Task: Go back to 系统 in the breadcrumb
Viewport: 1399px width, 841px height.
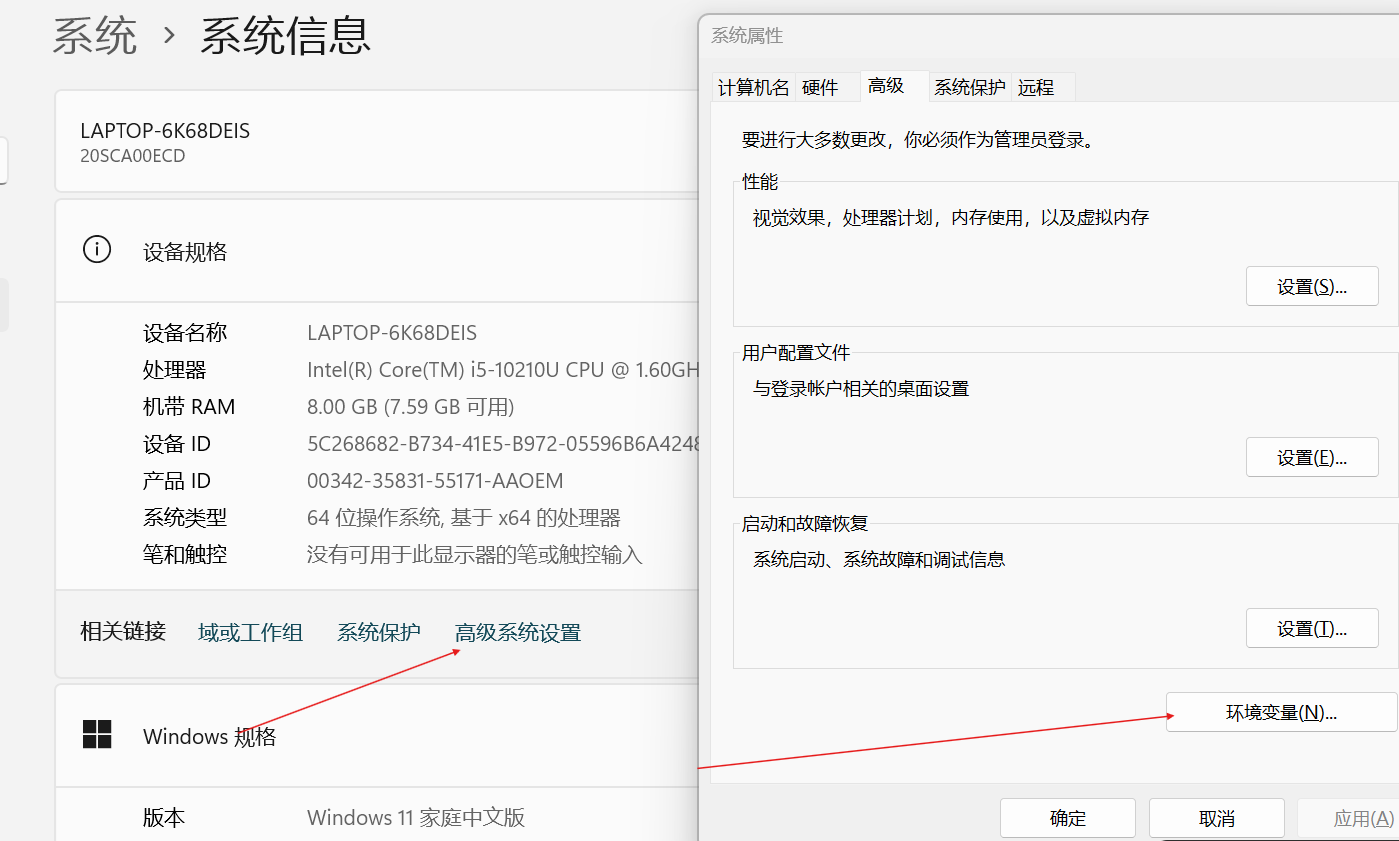Action: (x=94, y=37)
